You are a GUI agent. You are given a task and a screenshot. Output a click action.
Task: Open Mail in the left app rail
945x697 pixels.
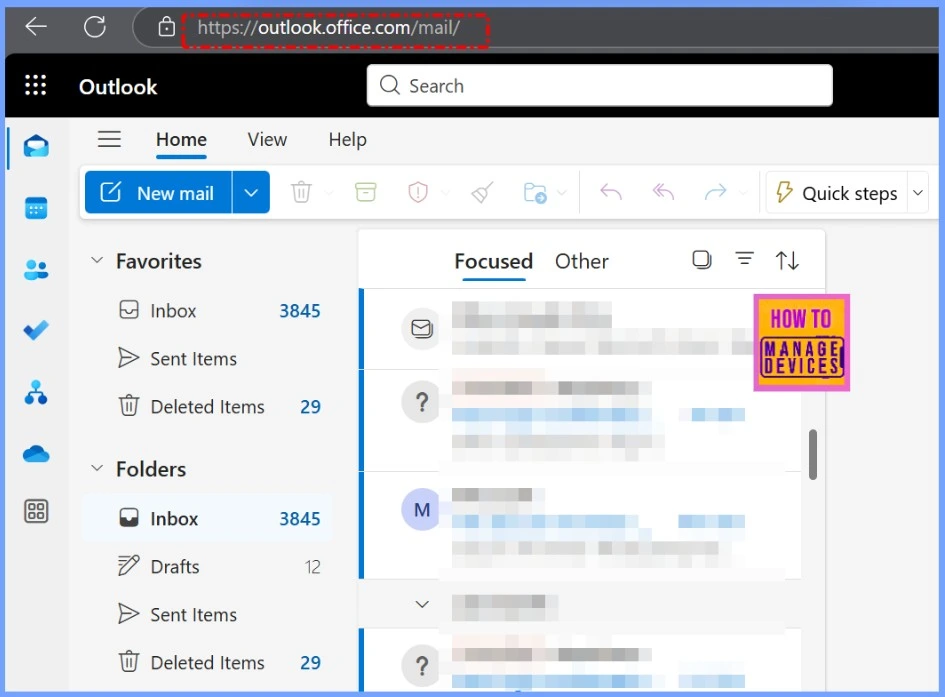36,146
